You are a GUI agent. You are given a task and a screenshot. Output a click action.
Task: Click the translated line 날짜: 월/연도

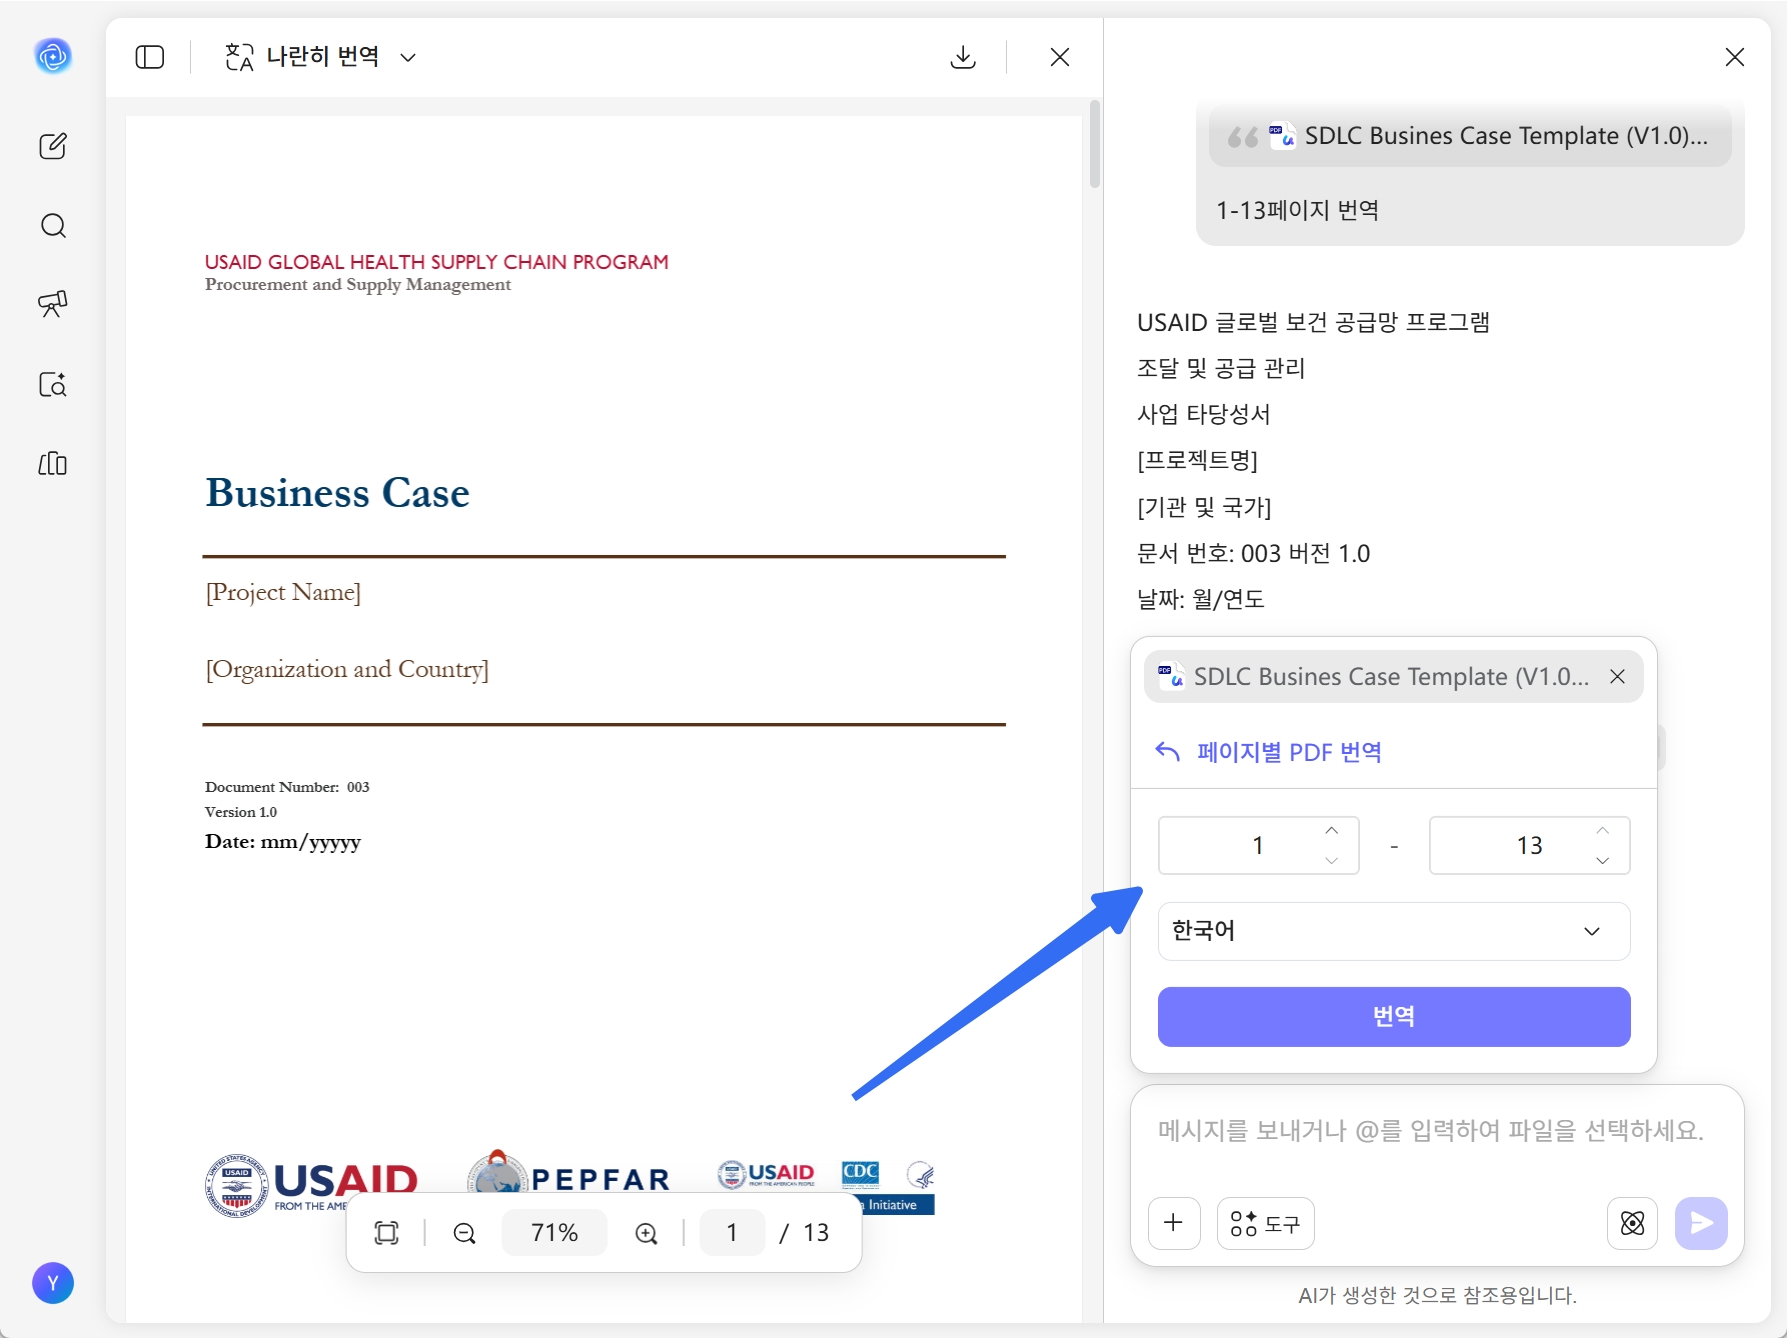tap(1201, 599)
